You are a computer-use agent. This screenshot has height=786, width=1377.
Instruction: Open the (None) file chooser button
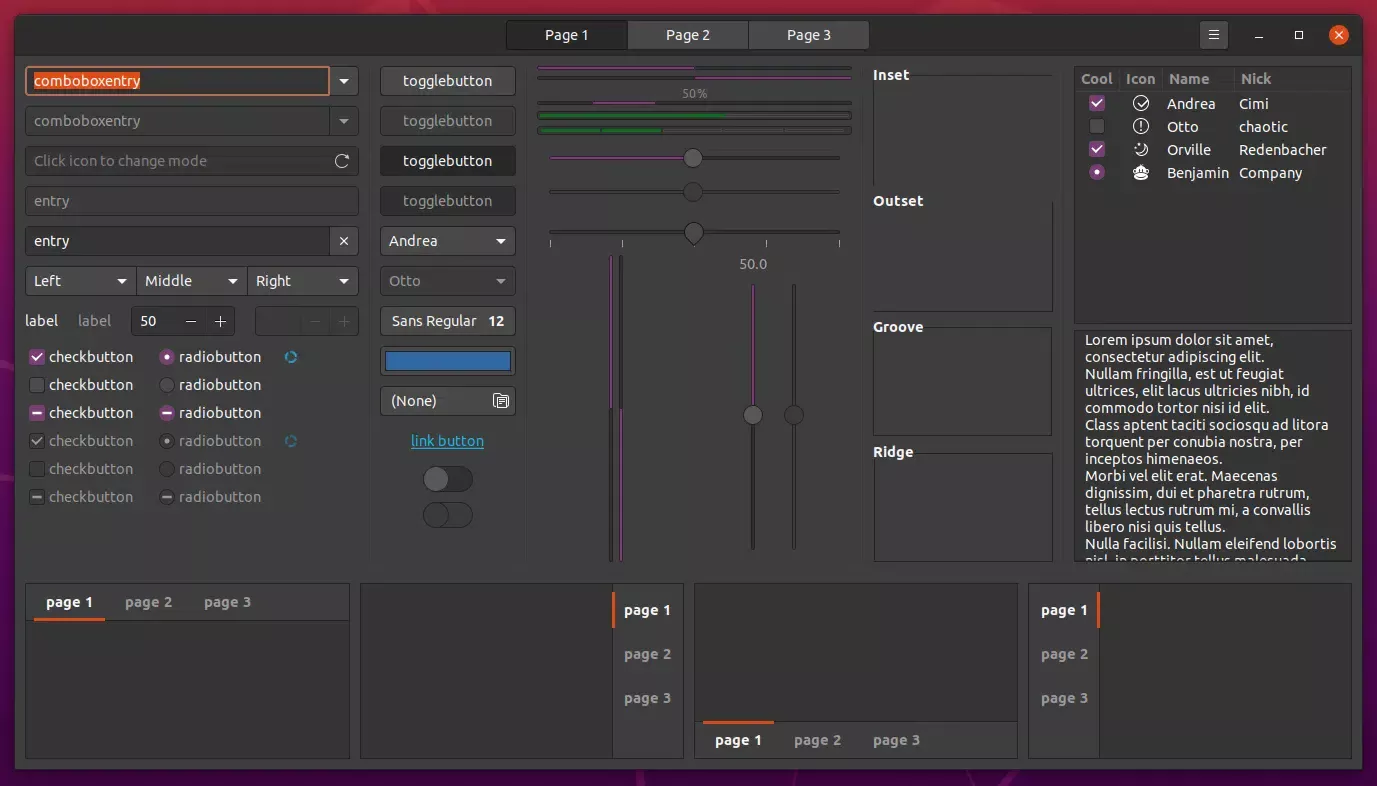448,401
